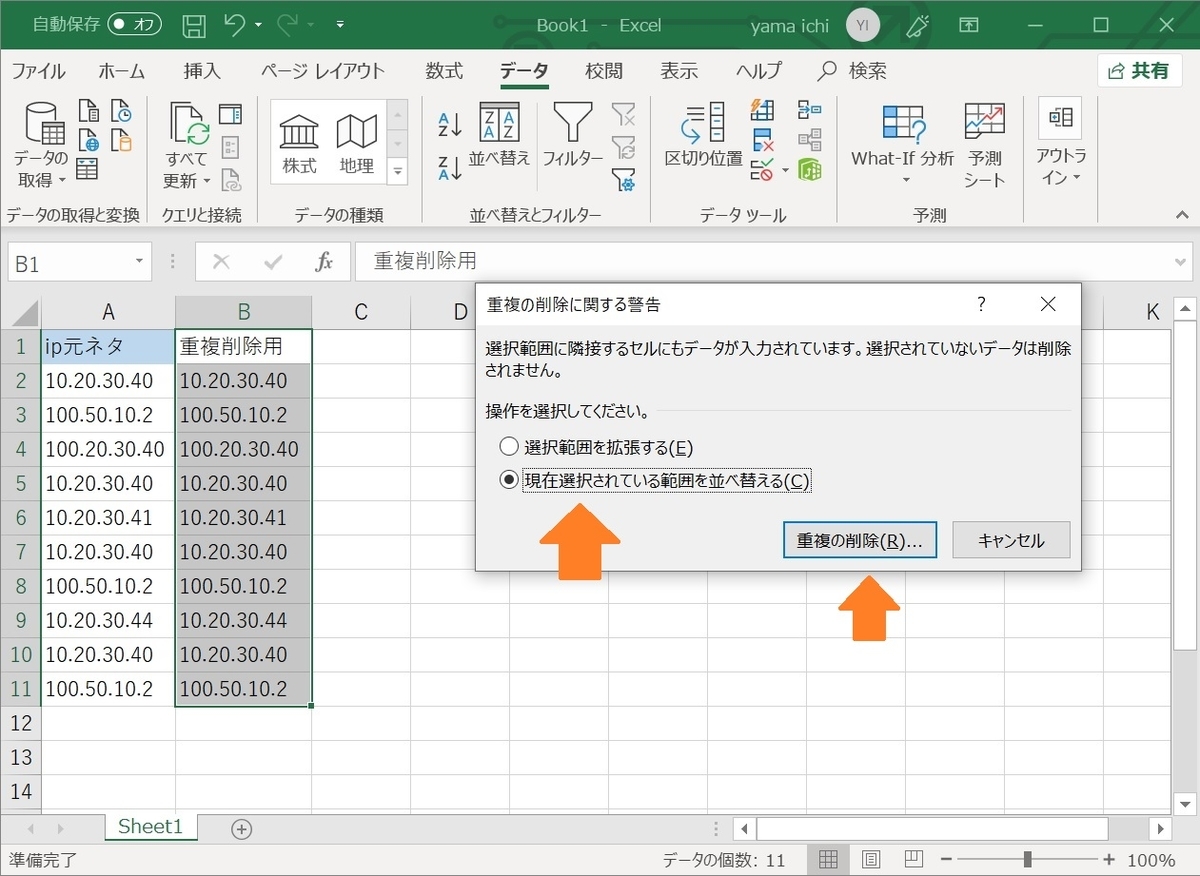Viewport: 1200px width, 876px height.
Task: Create a 予測シート (Forecast Sheet)
Action: [984, 140]
